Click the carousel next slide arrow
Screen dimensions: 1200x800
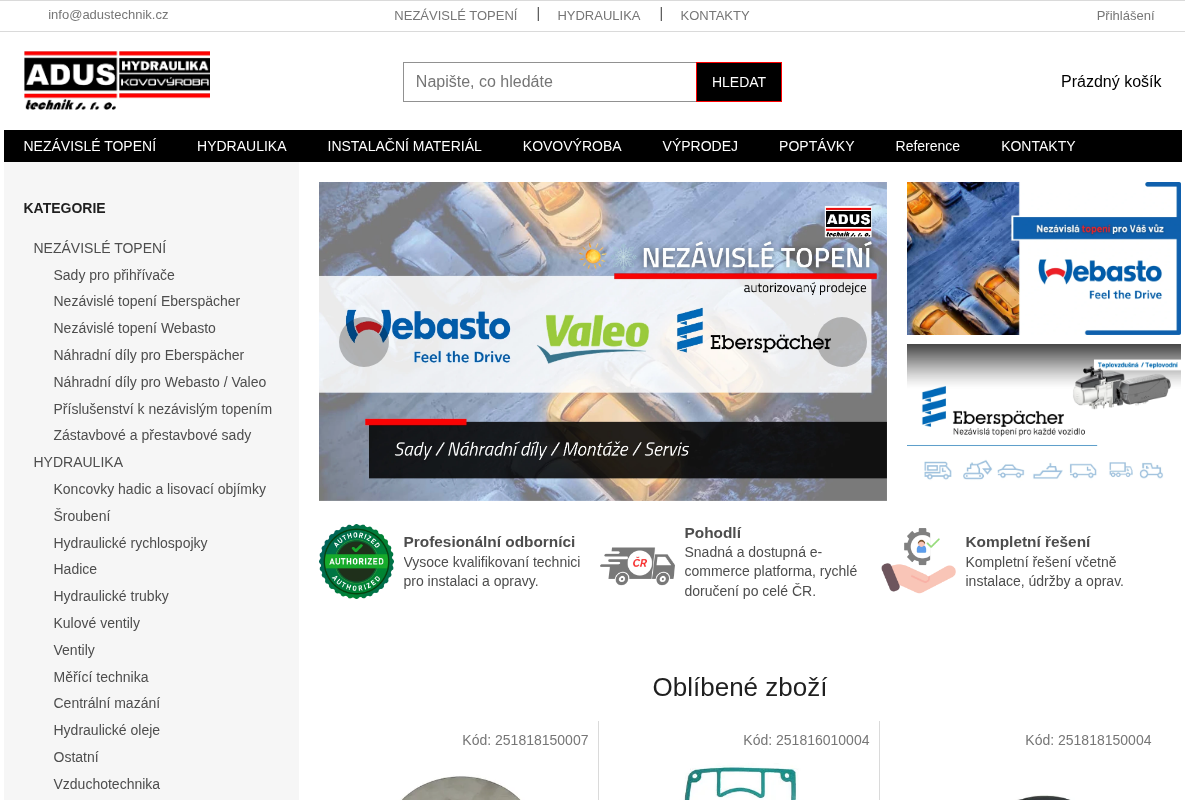[x=842, y=342]
